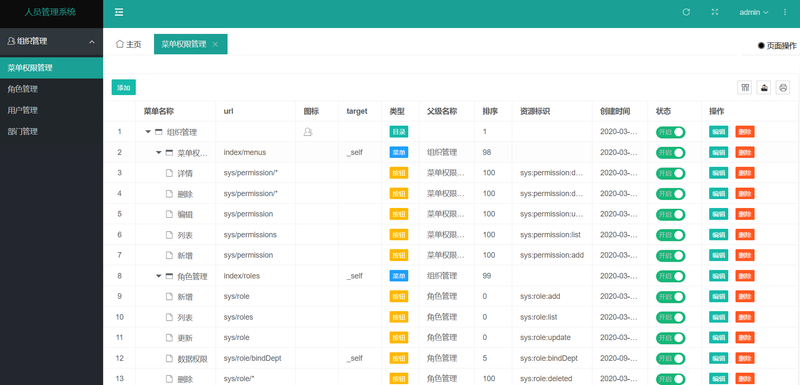This screenshot has width=800, height=385.
Task: Click 编辑 for row 1 组织管理
Action: coord(718,132)
